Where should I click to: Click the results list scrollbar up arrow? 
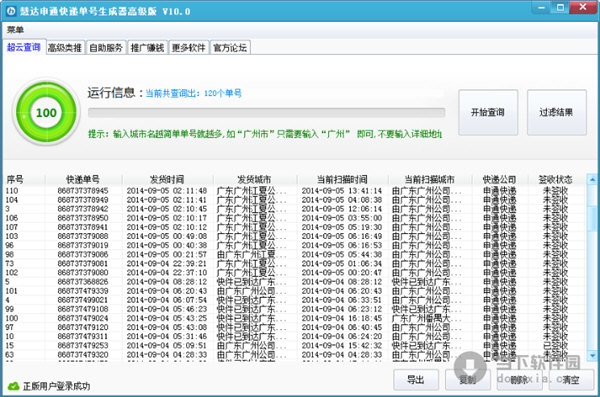click(x=592, y=179)
